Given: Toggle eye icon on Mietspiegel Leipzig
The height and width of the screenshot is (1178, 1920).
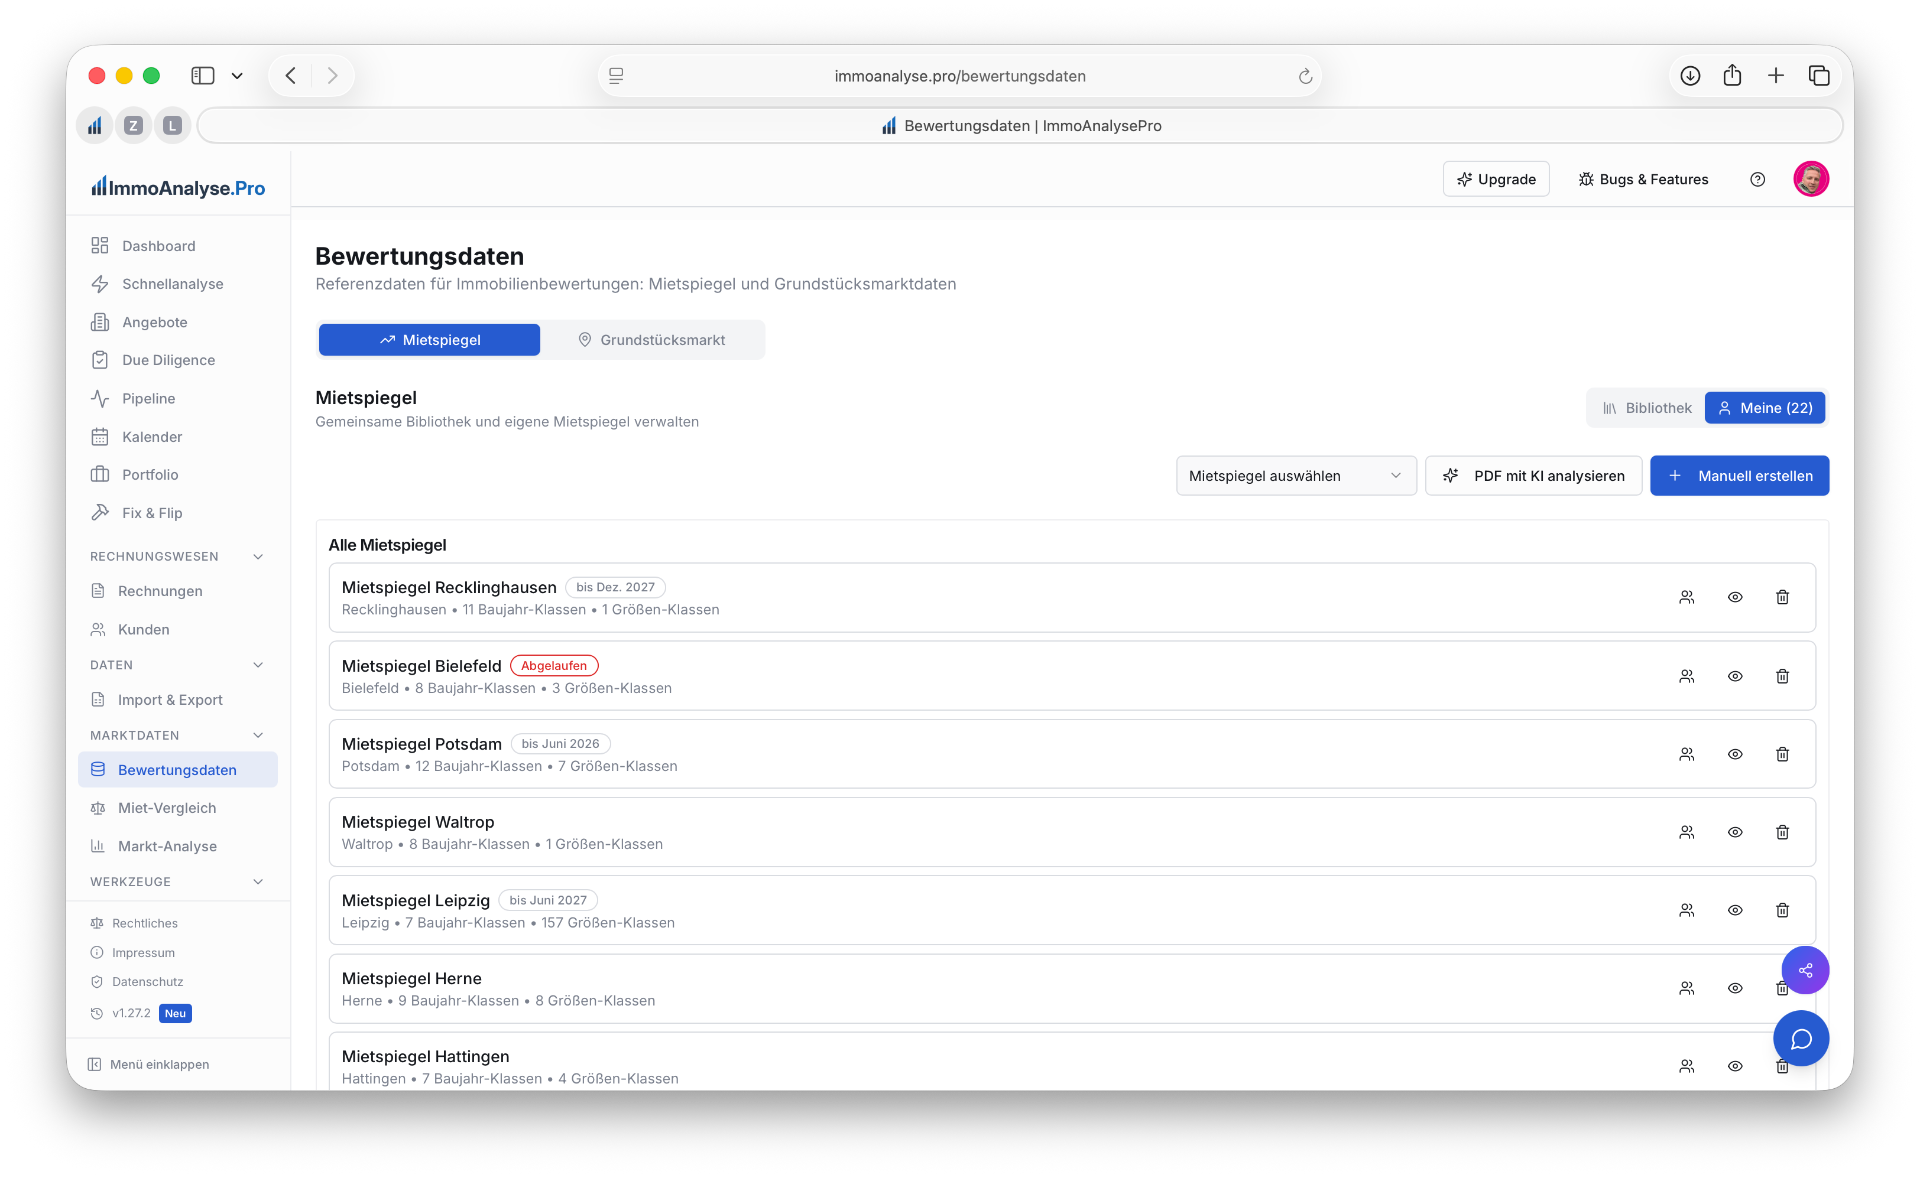Looking at the screenshot, I should click(x=1735, y=910).
